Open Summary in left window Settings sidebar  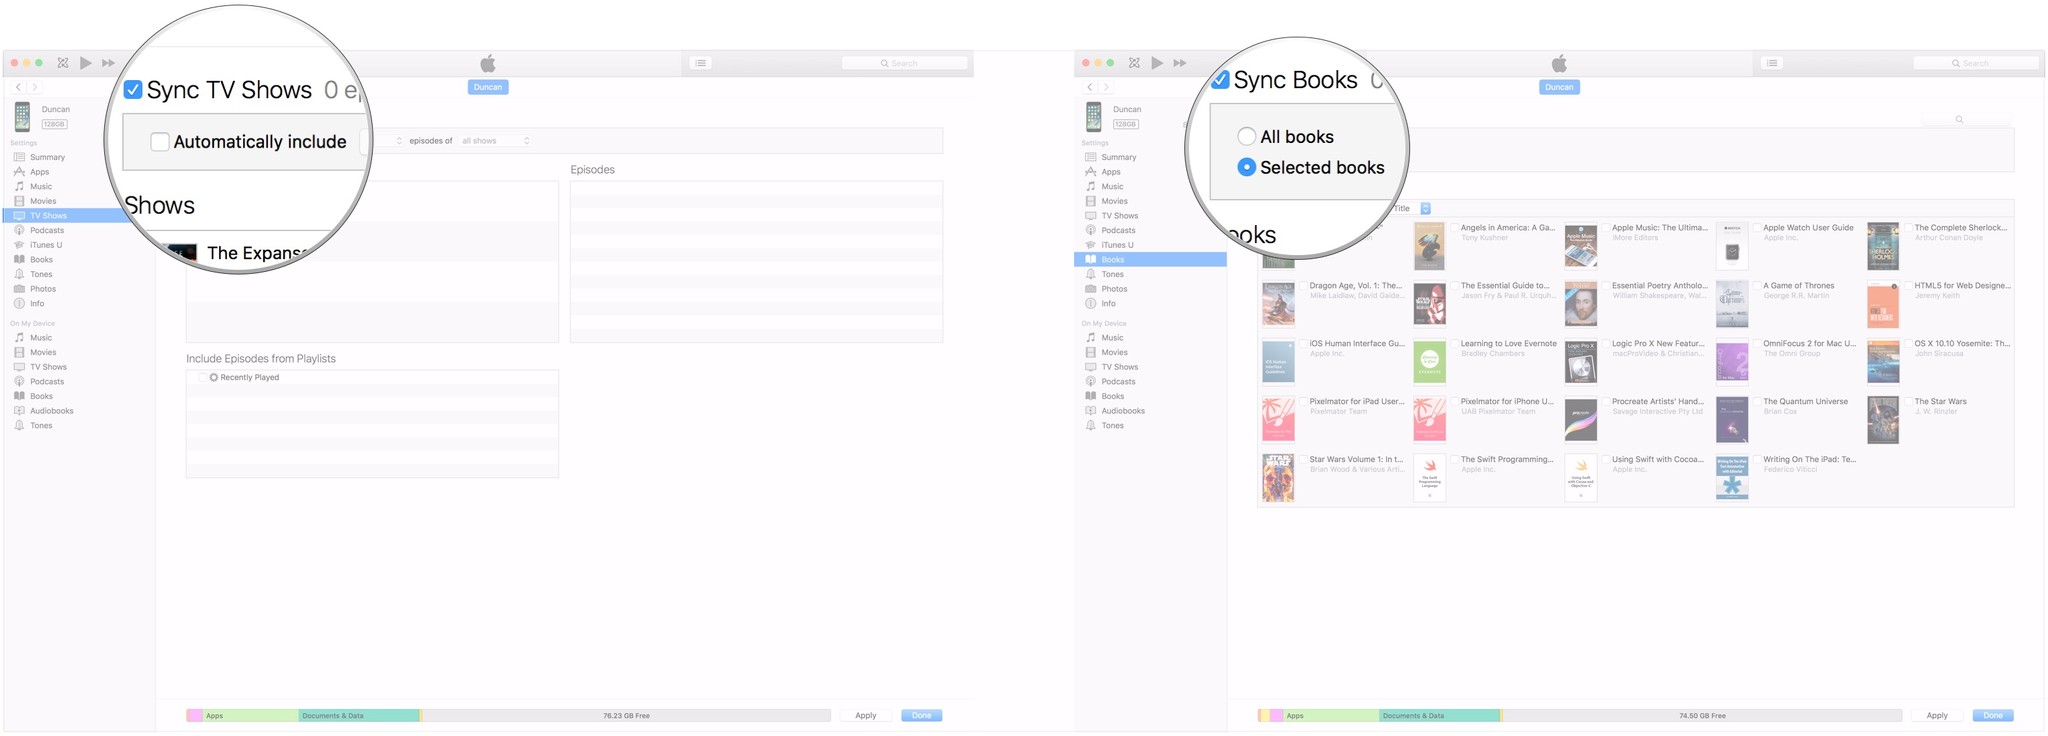(47, 157)
